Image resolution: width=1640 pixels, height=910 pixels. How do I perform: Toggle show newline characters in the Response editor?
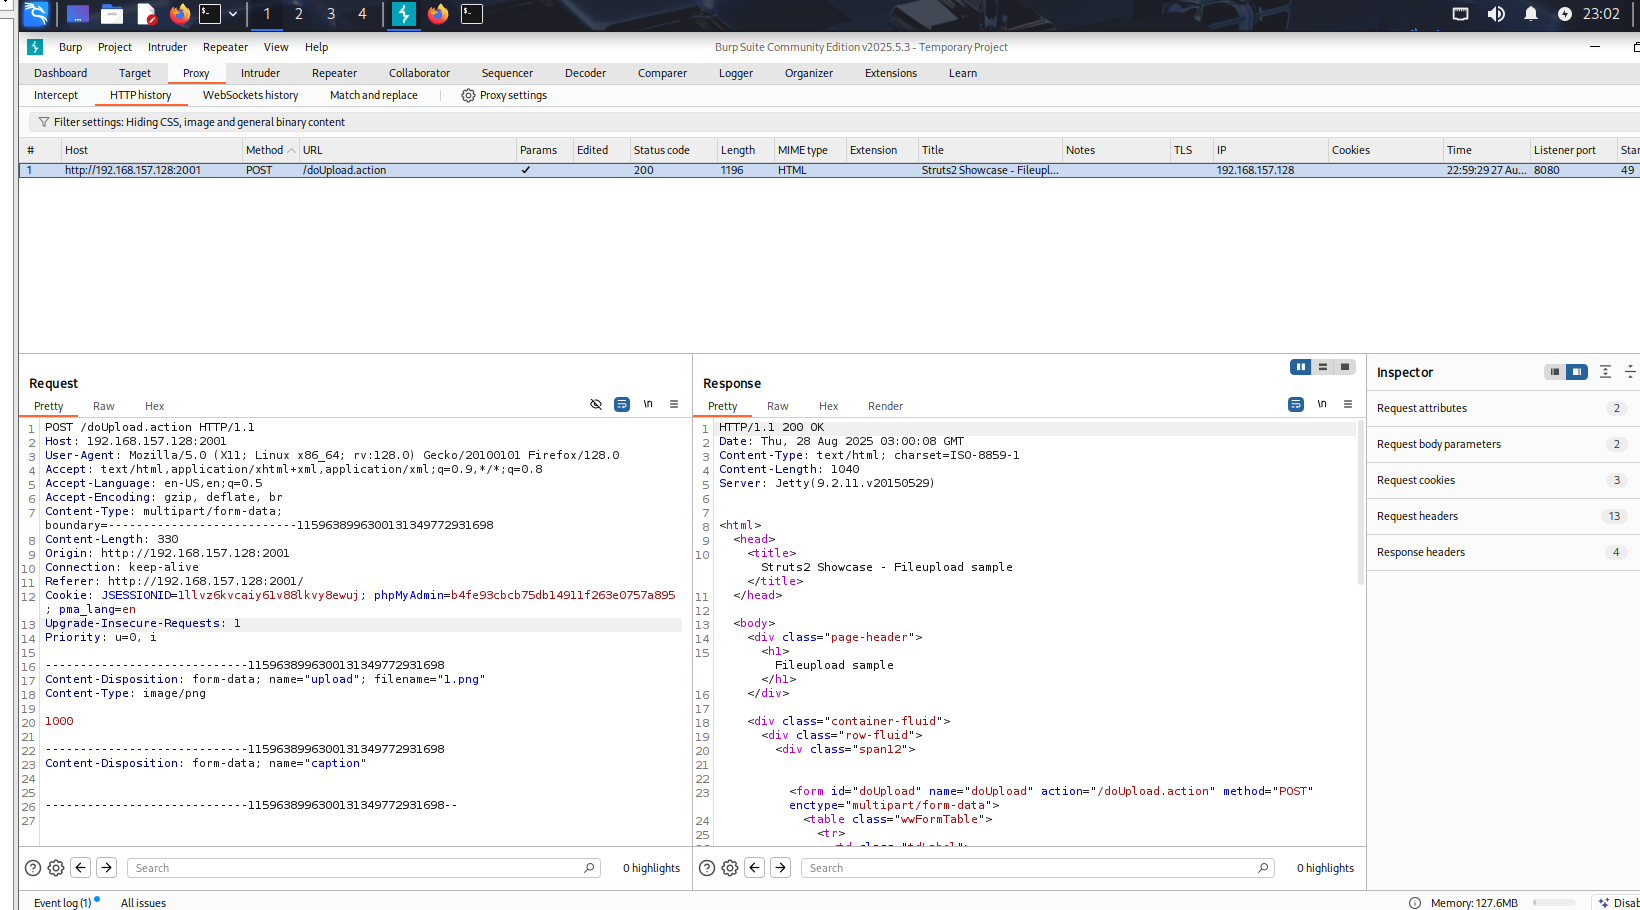pyautogui.click(x=1322, y=404)
